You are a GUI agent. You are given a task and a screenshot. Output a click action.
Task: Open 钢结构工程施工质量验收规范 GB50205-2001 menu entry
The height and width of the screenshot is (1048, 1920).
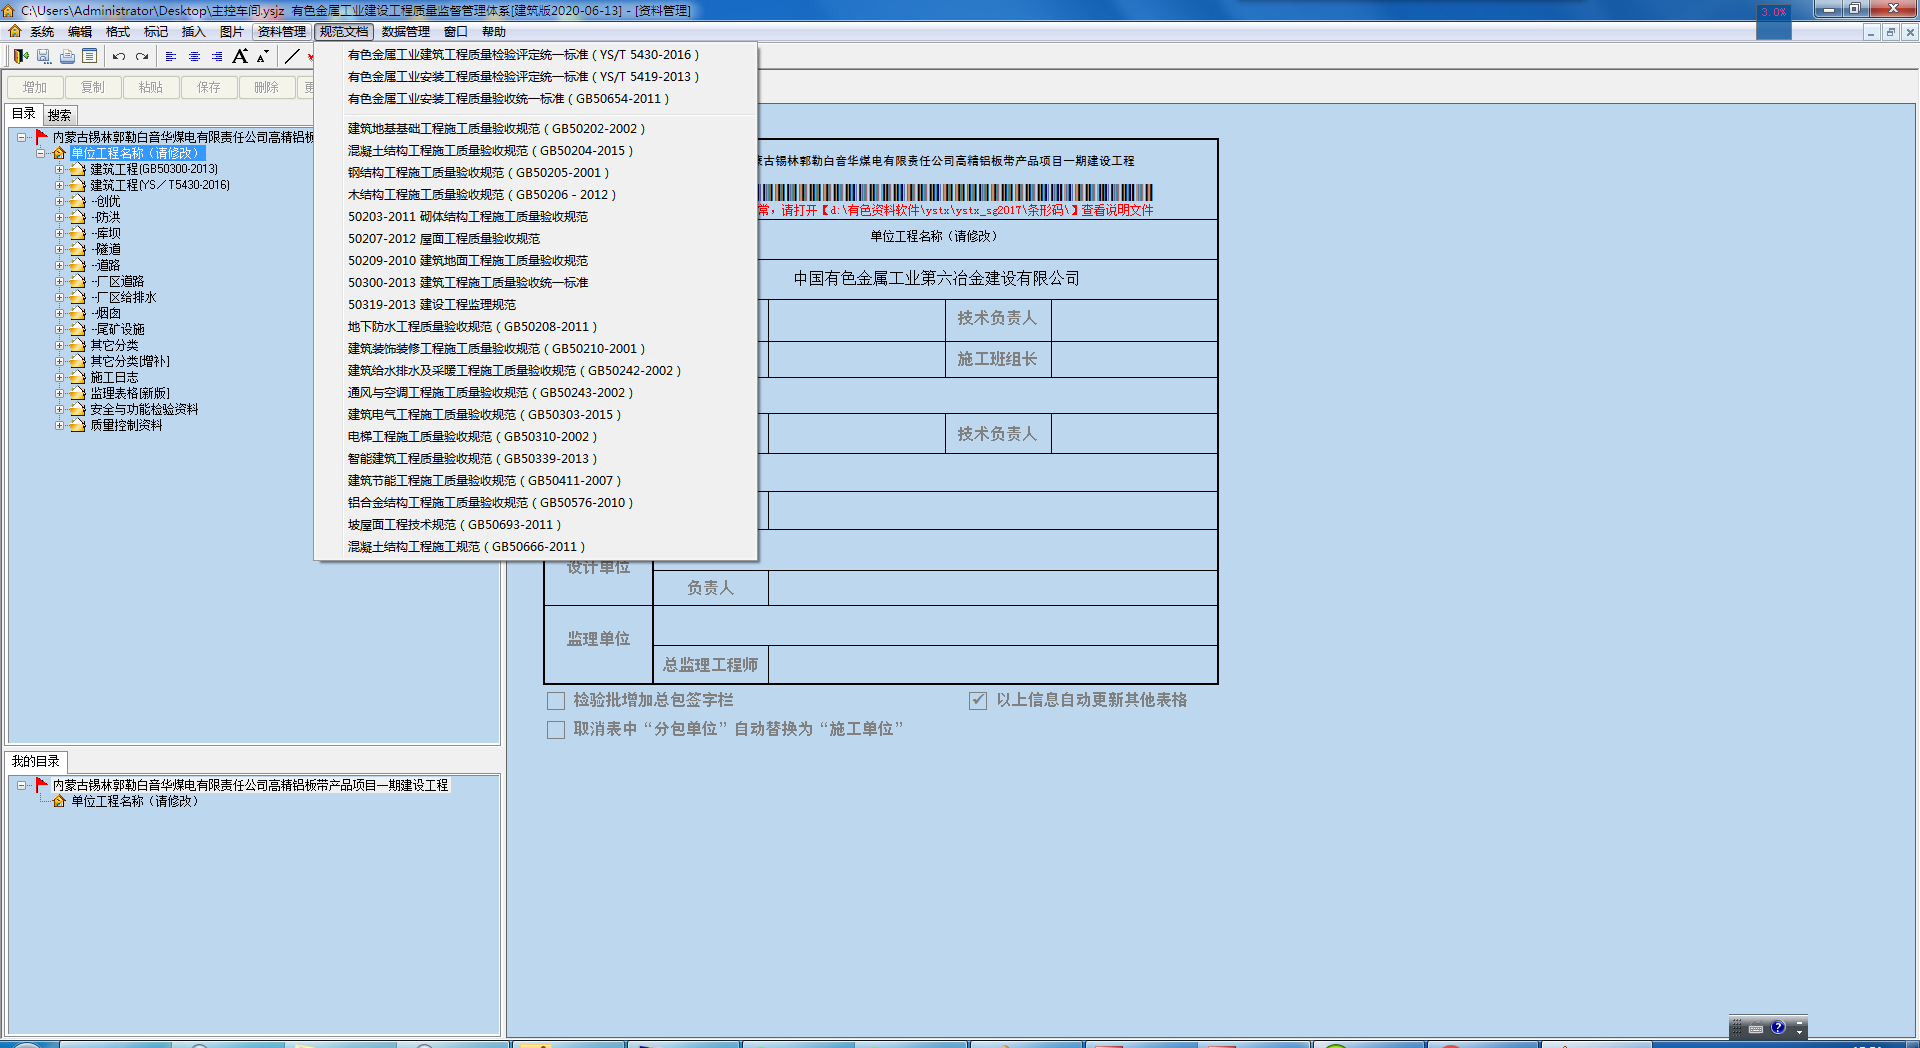click(x=478, y=173)
